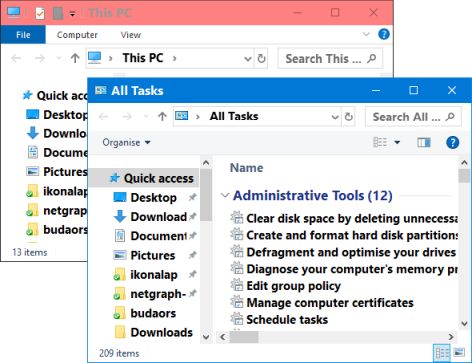Click the Name column header
This screenshot has width=472, height=363.
click(246, 168)
